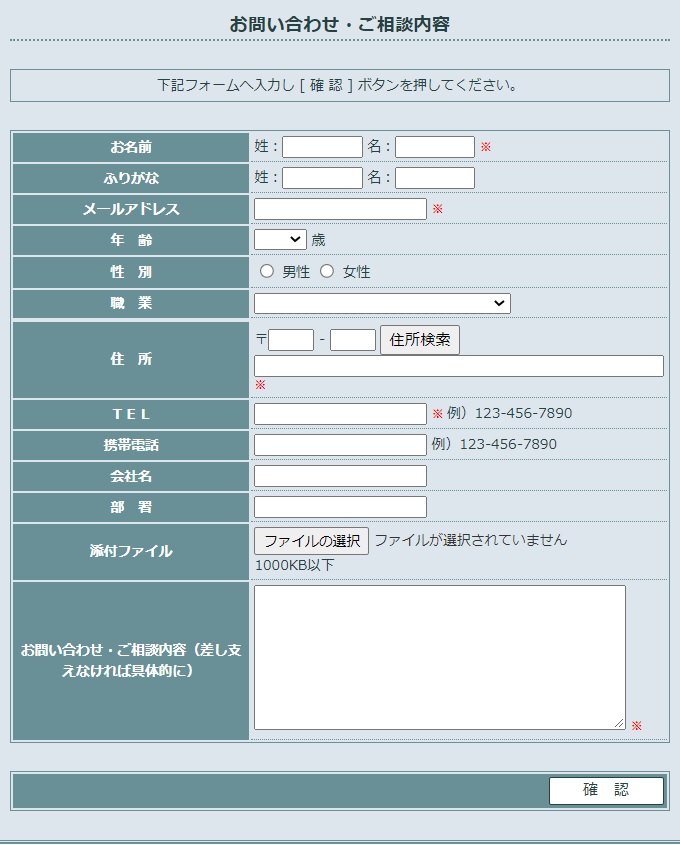Image resolution: width=680 pixels, height=845 pixels.
Task: Click the ファイルの選択 file button
Action: 311,541
